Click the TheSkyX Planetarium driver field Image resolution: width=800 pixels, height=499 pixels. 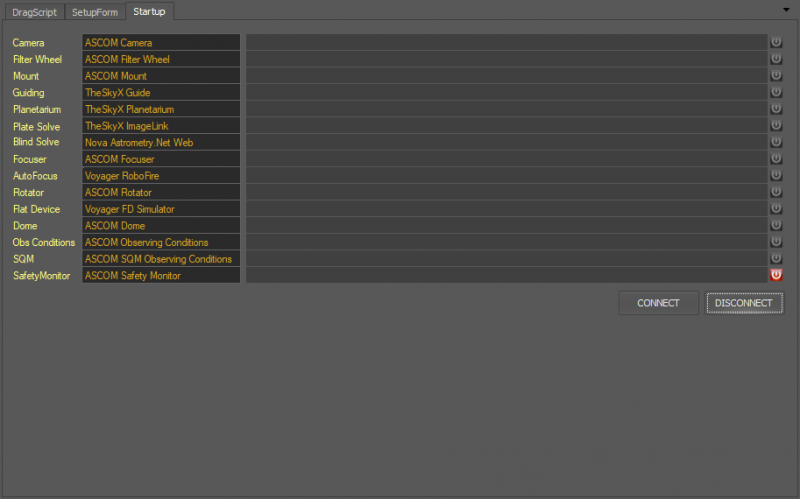[x=161, y=109]
